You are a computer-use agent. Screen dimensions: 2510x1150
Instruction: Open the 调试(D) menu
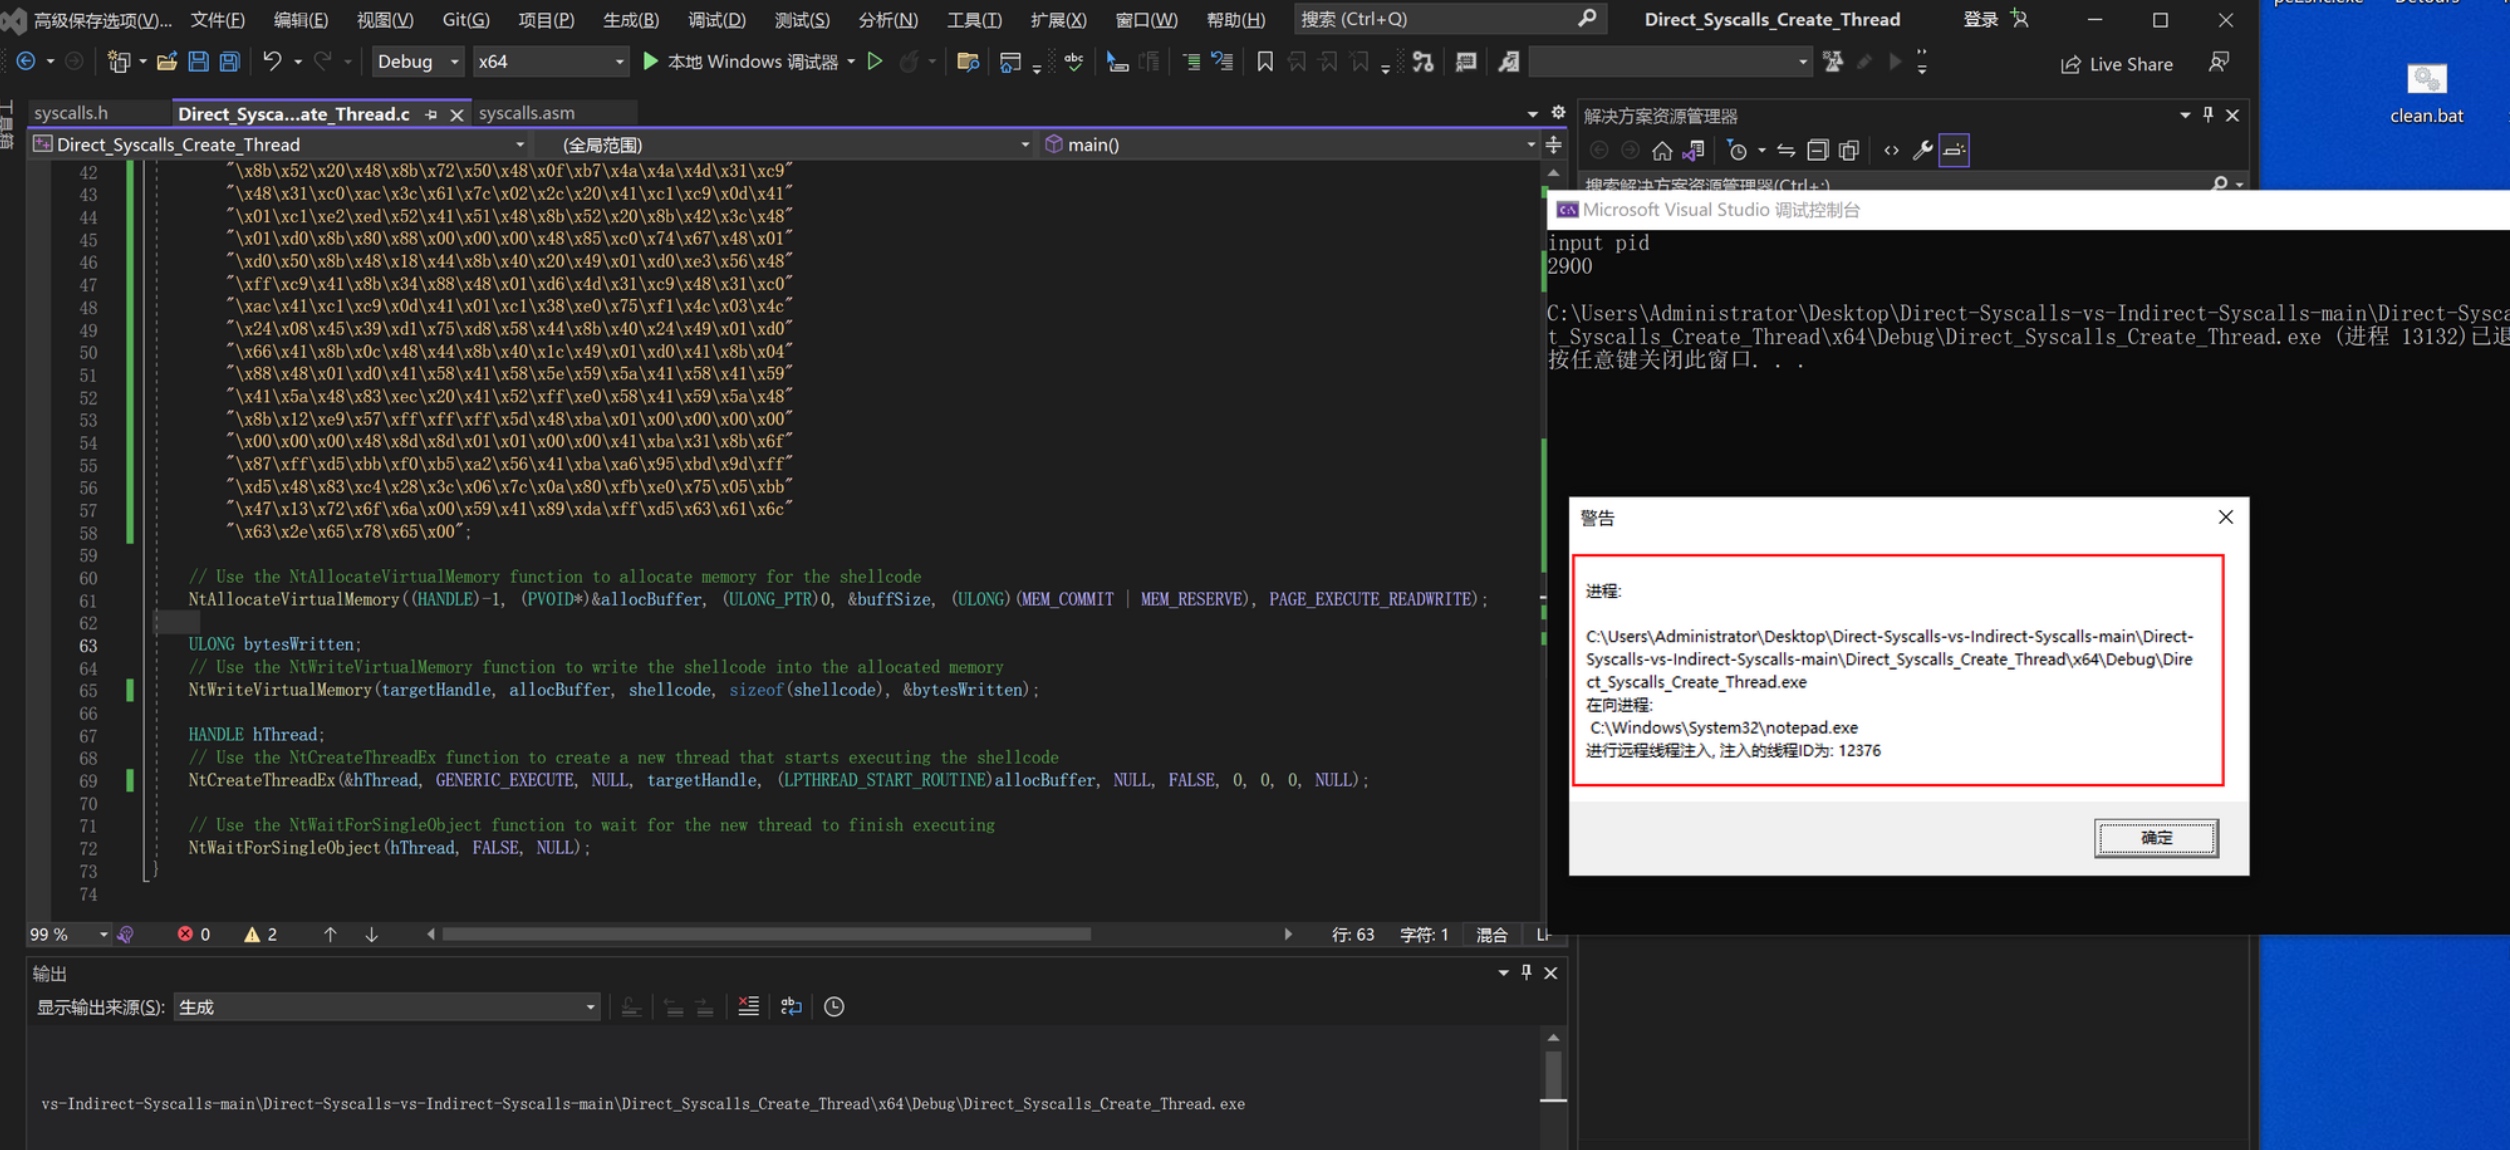pyautogui.click(x=716, y=19)
